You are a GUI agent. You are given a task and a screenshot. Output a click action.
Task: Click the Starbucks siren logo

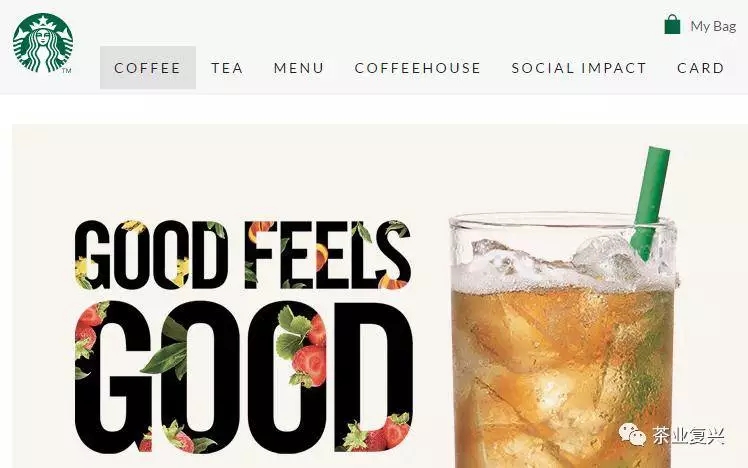tap(43, 43)
